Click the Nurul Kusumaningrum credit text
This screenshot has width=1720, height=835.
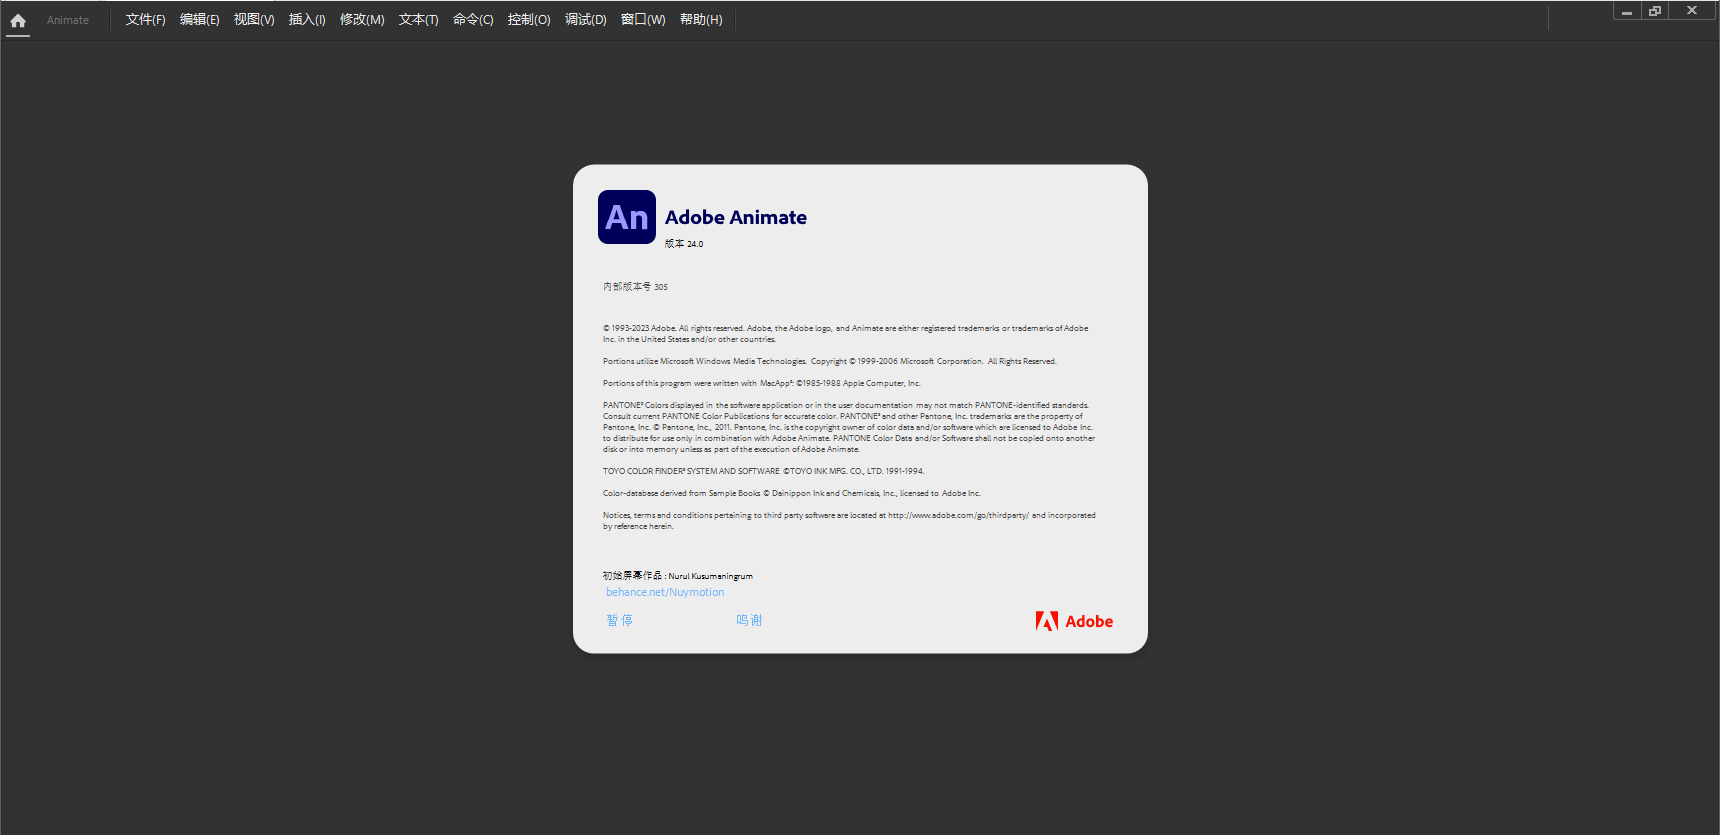pyautogui.click(x=711, y=576)
